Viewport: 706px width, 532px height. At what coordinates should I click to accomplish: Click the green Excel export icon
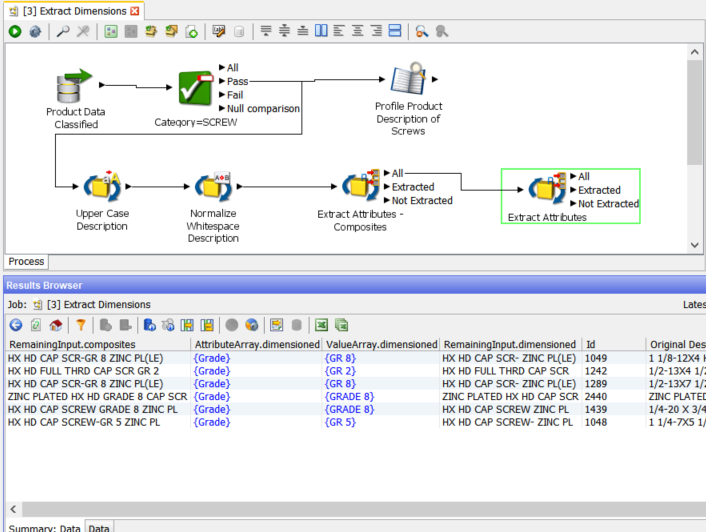(321, 325)
